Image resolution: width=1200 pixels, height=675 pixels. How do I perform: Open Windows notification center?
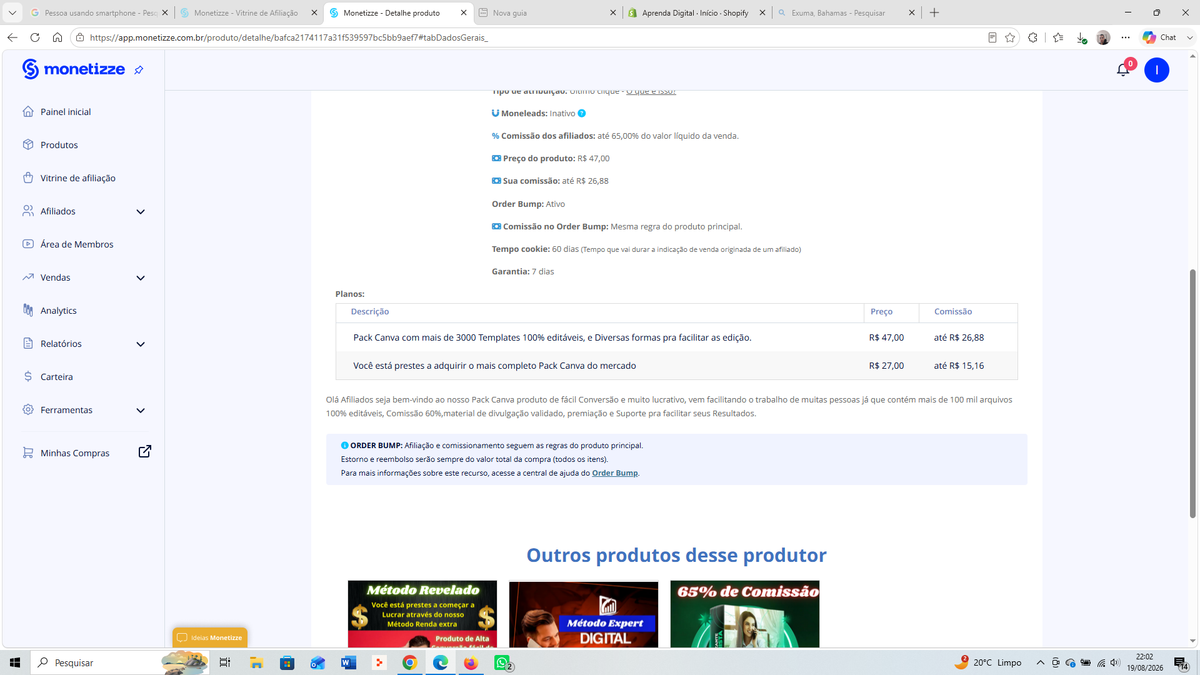(x=1181, y=662)
